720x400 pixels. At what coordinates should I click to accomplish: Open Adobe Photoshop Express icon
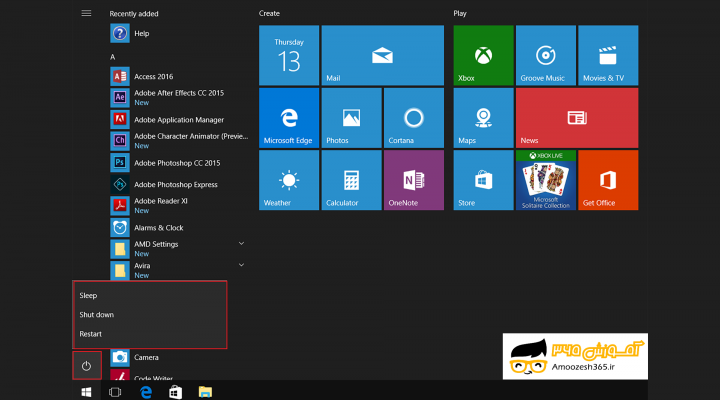[120, 184]
